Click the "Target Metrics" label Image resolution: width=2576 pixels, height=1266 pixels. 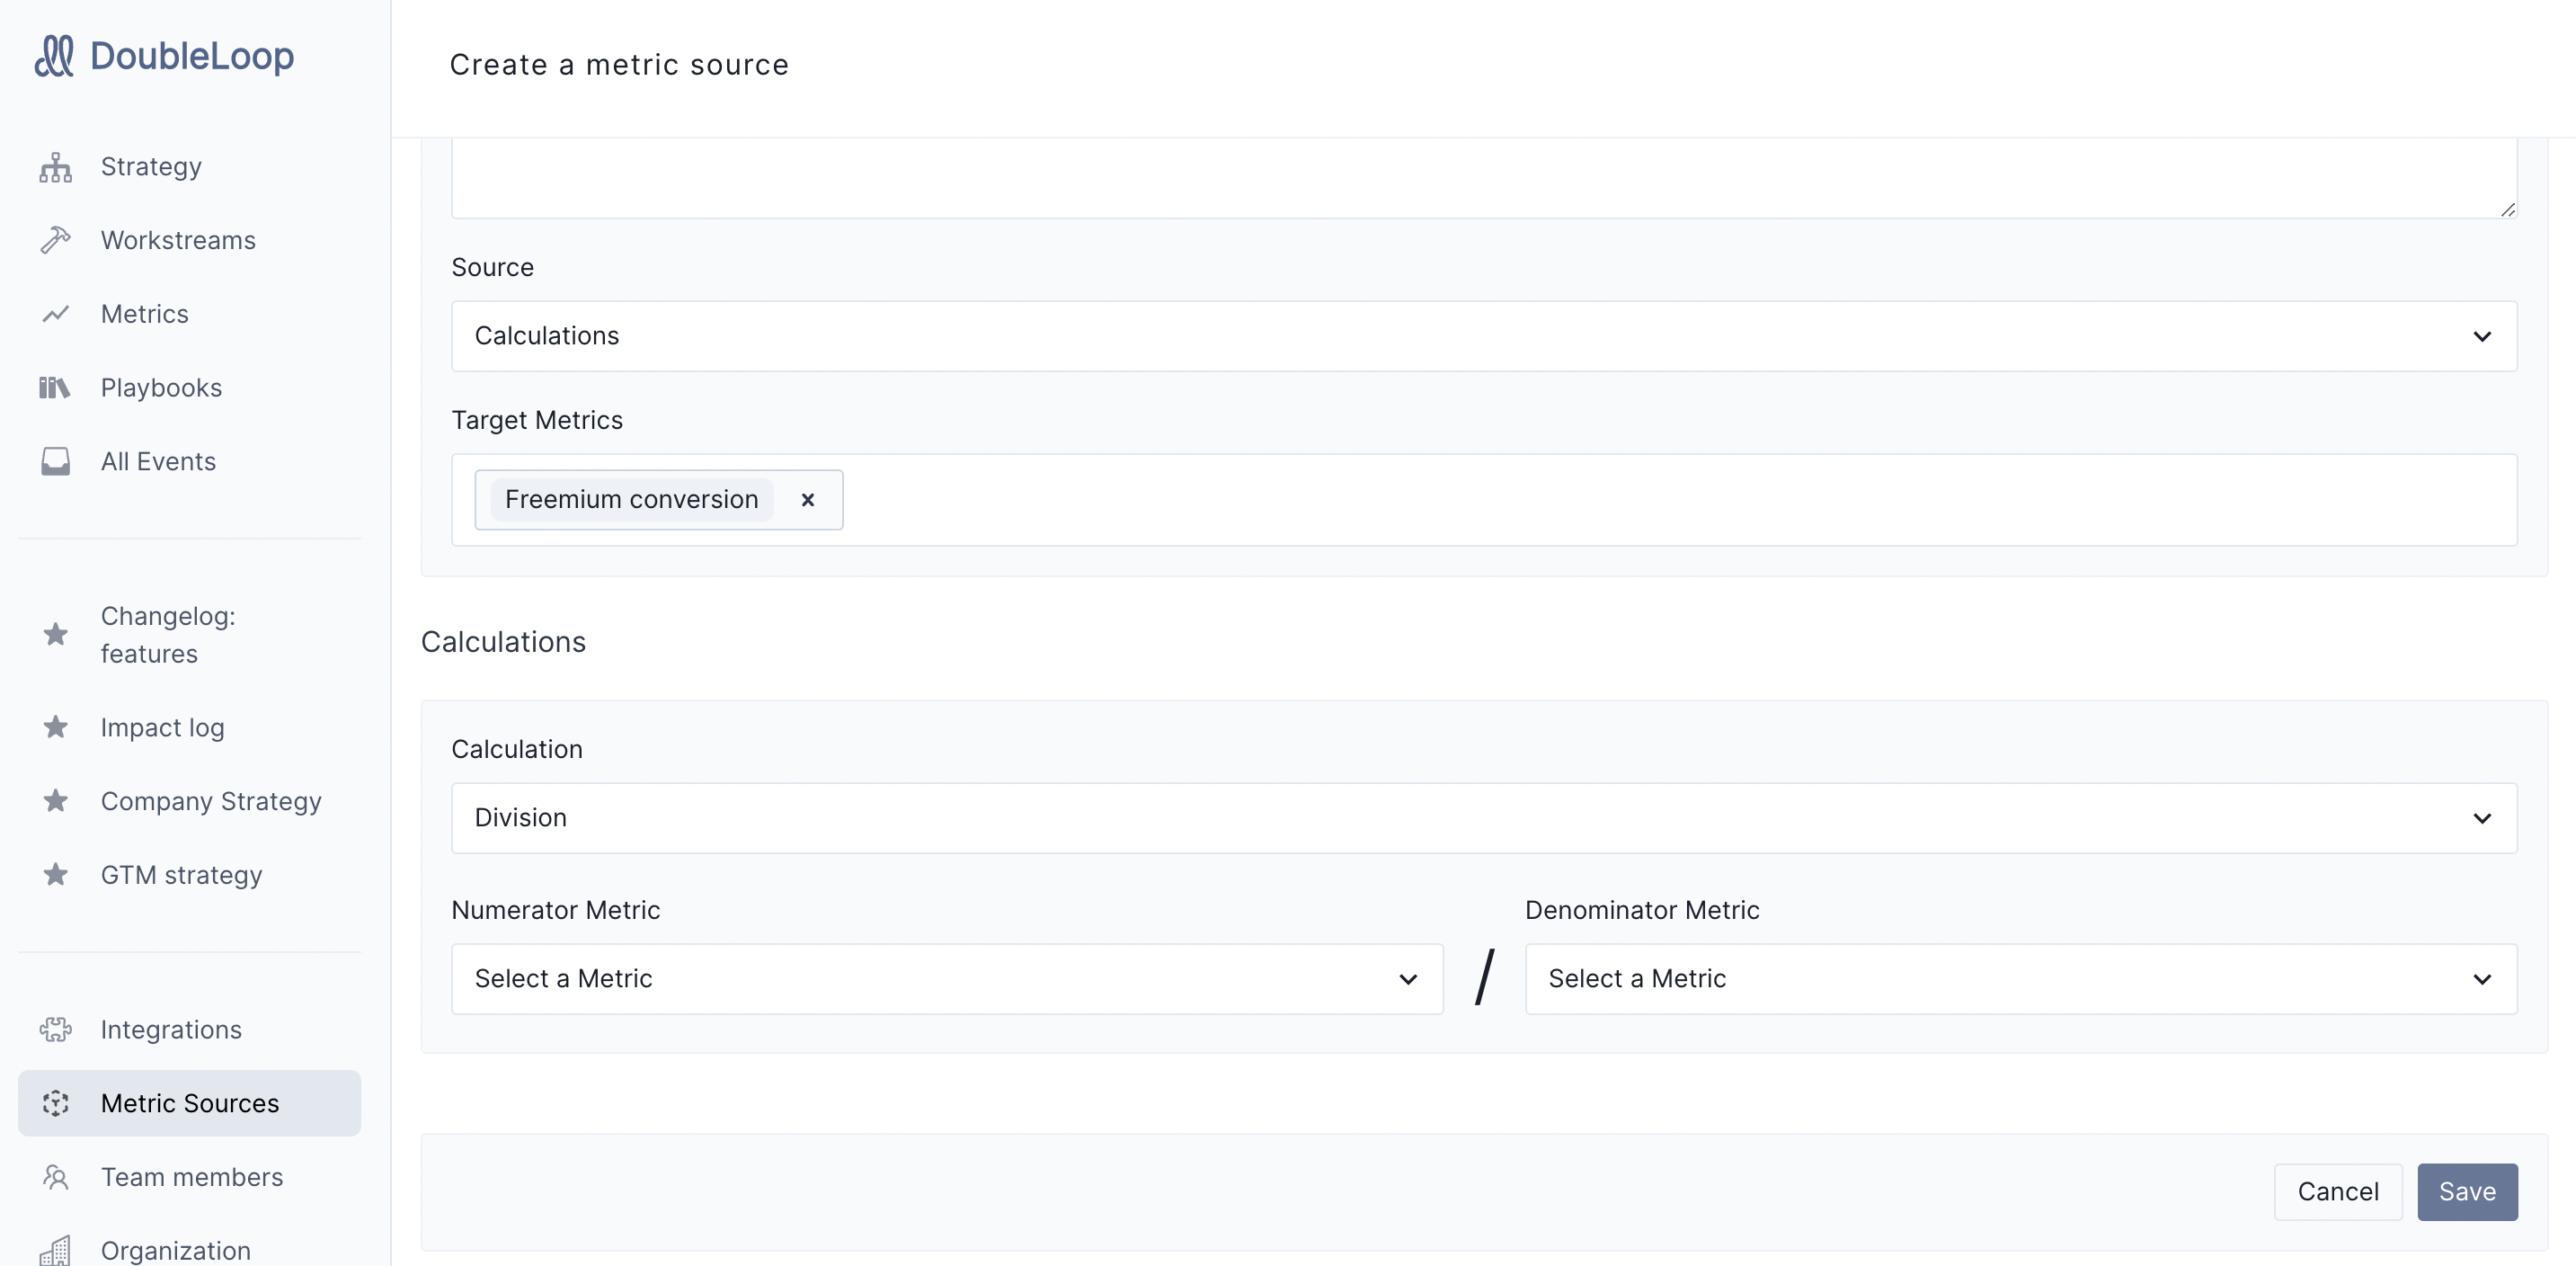point(537,420)
